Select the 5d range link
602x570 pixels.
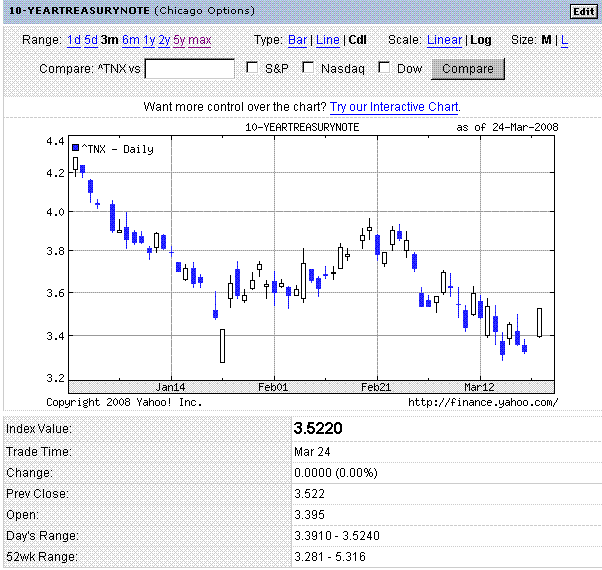pos(91,40)
